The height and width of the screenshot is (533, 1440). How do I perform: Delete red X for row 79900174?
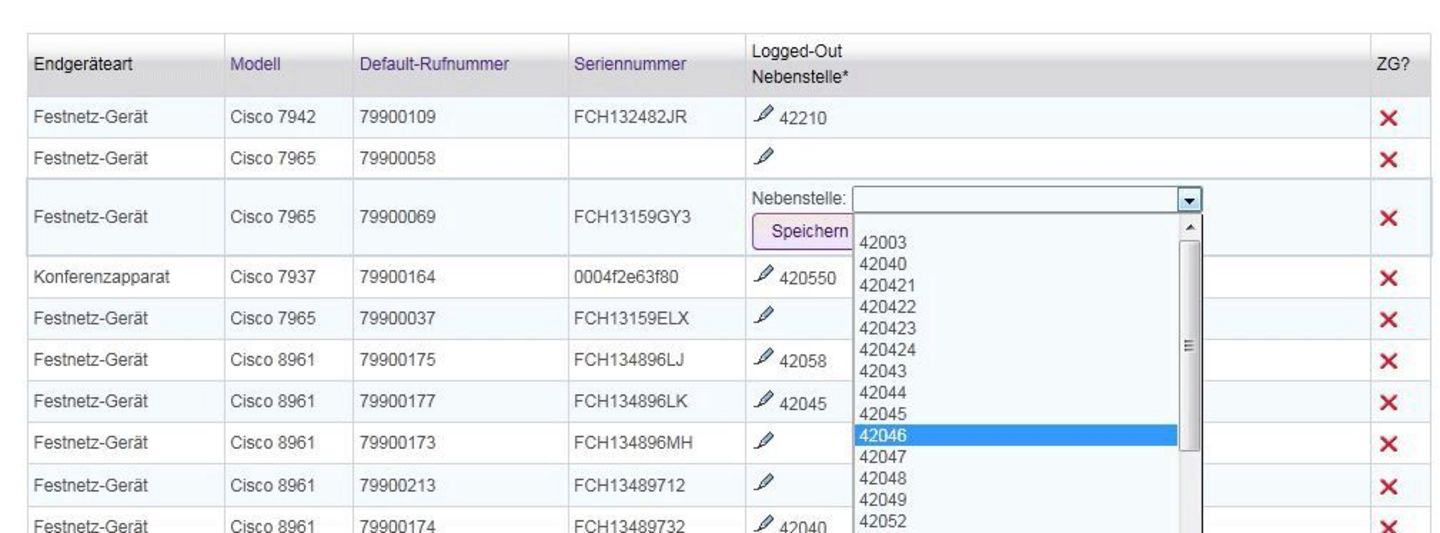pyautogui.click(x=1388, y=525)
